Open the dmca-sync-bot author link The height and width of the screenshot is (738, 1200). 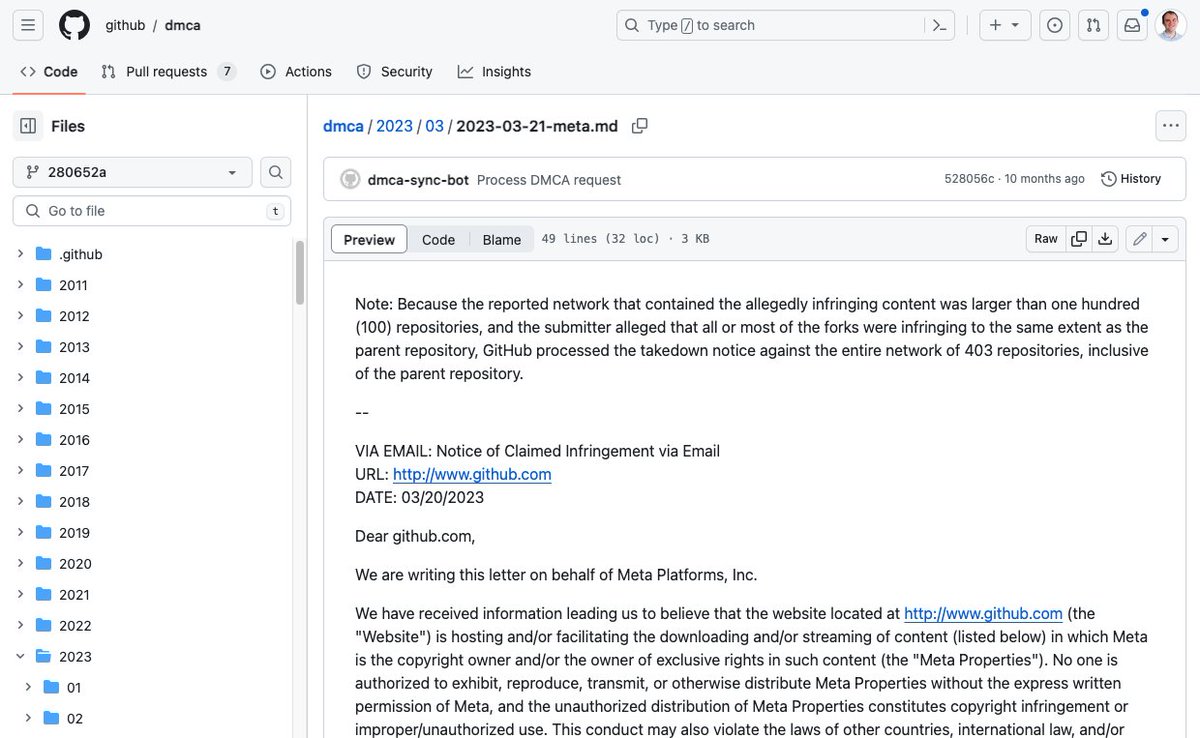pos(418,180)
